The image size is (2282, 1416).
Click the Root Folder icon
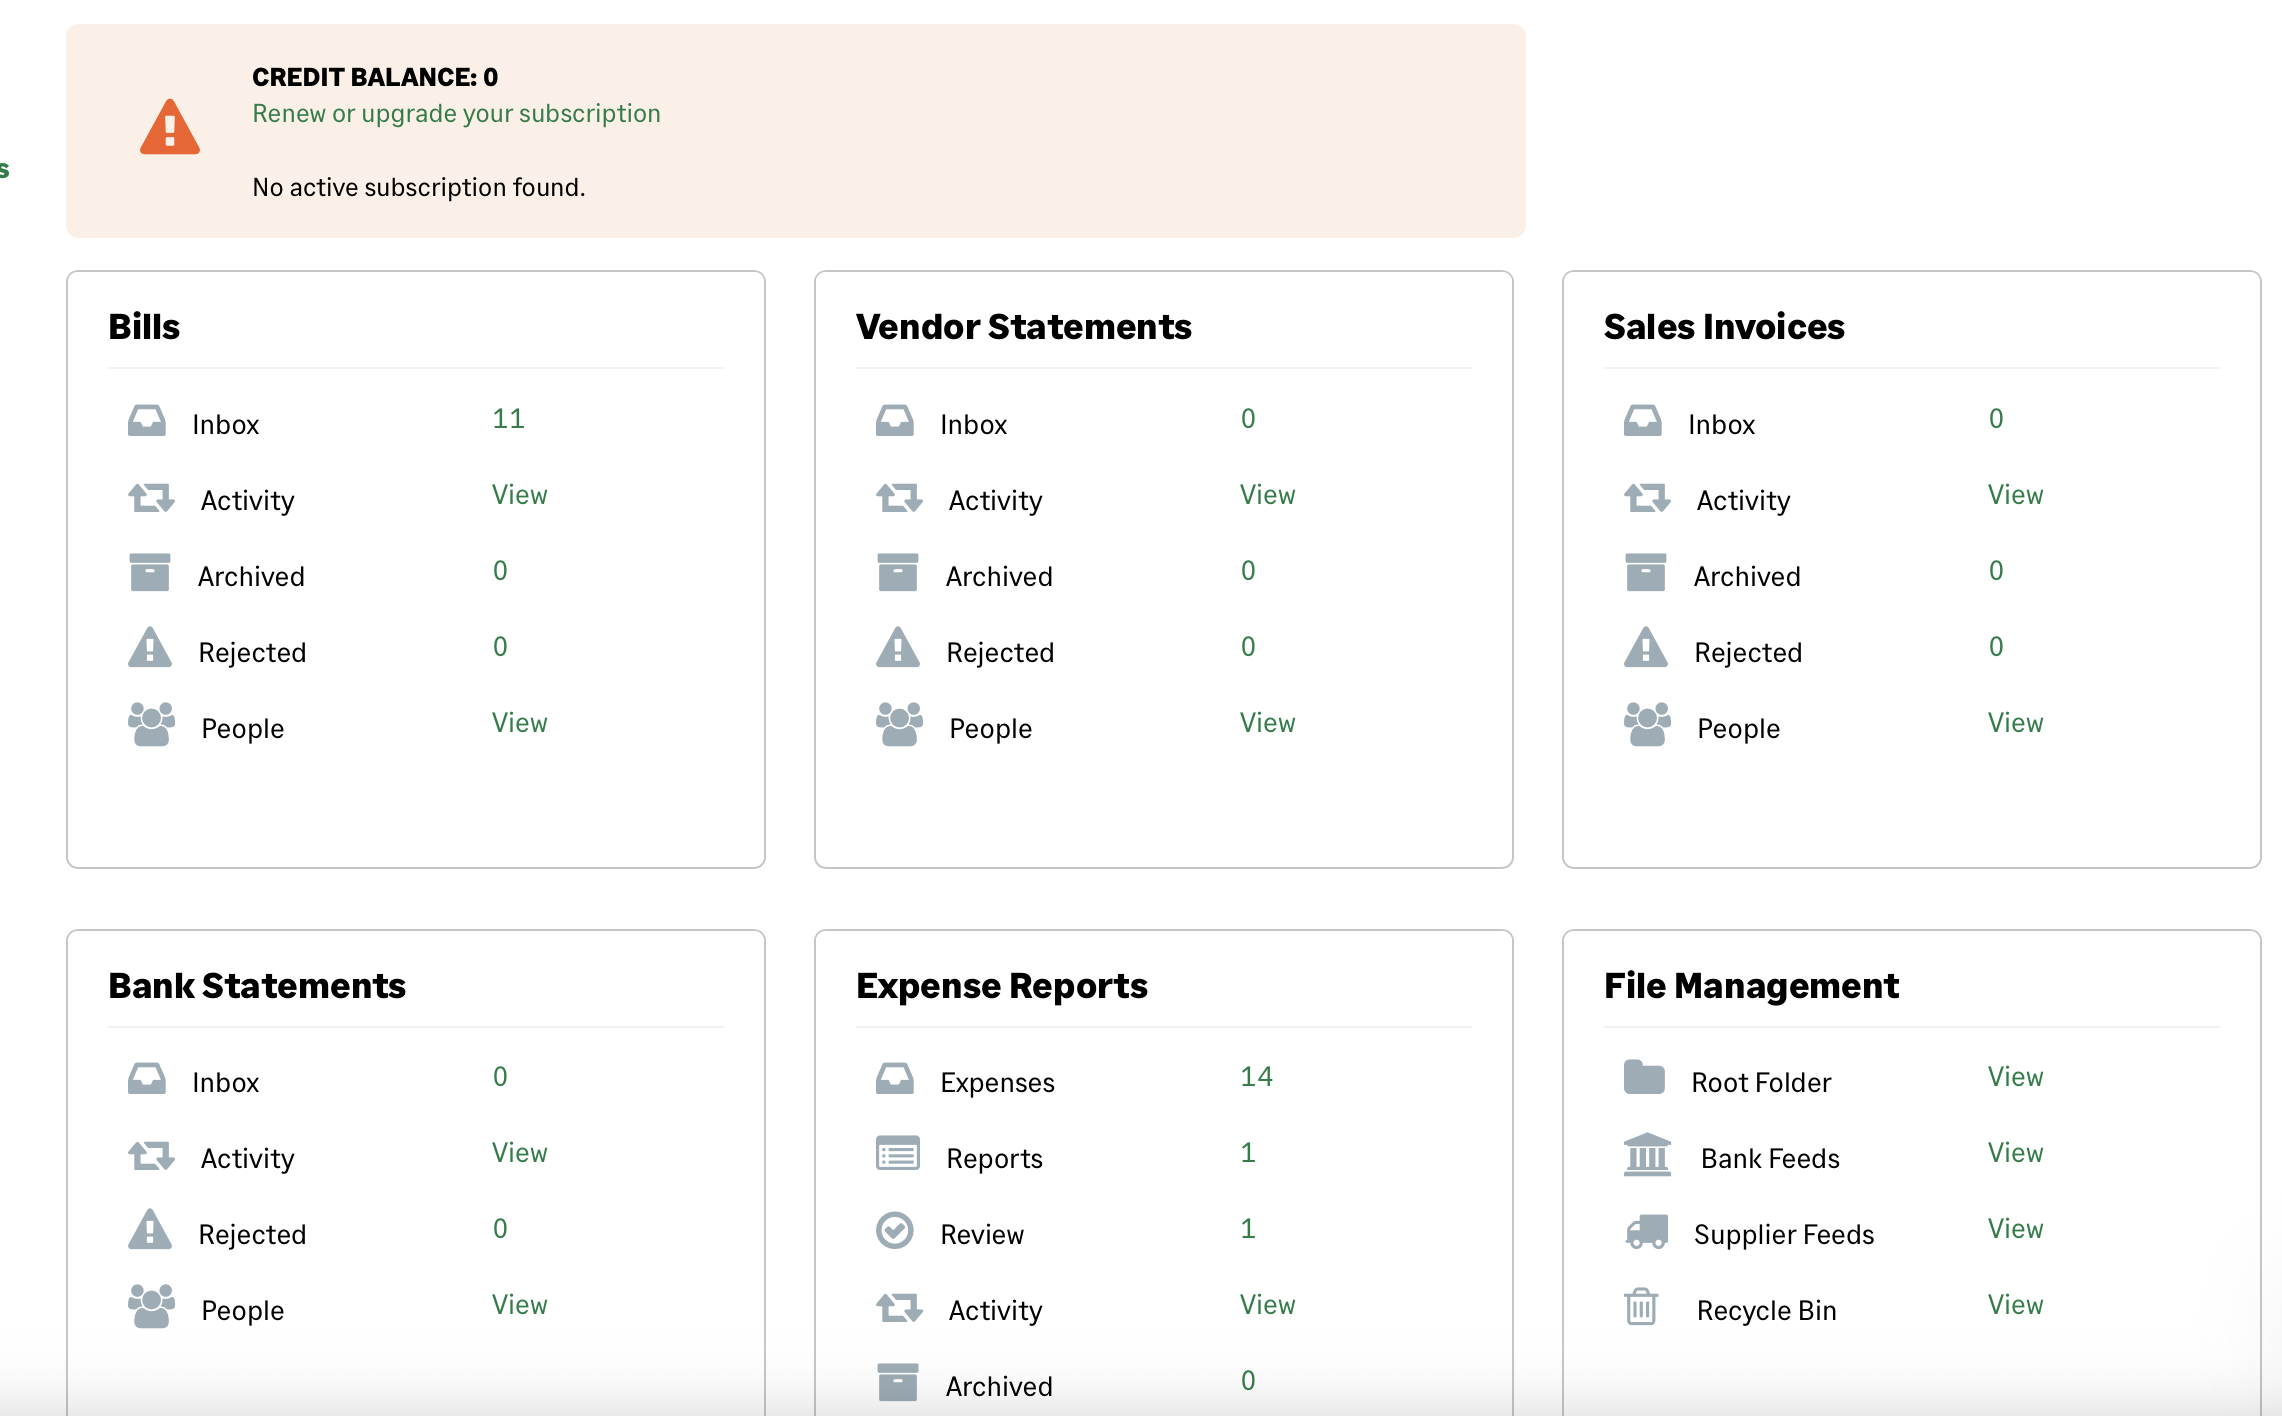tap(1644, 1077)
